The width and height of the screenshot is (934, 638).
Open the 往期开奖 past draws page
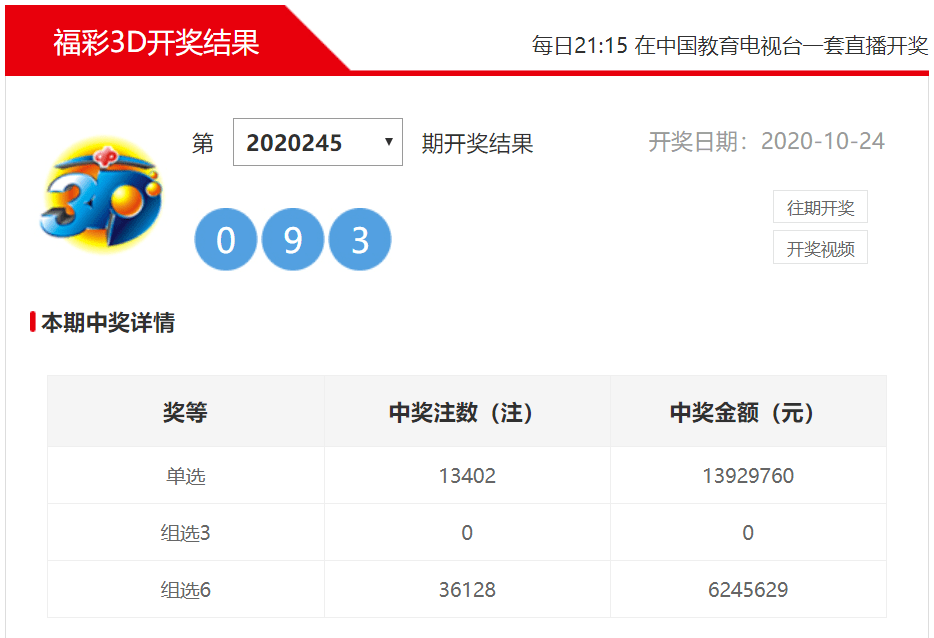pyautogui.click(x=820, y=207)
